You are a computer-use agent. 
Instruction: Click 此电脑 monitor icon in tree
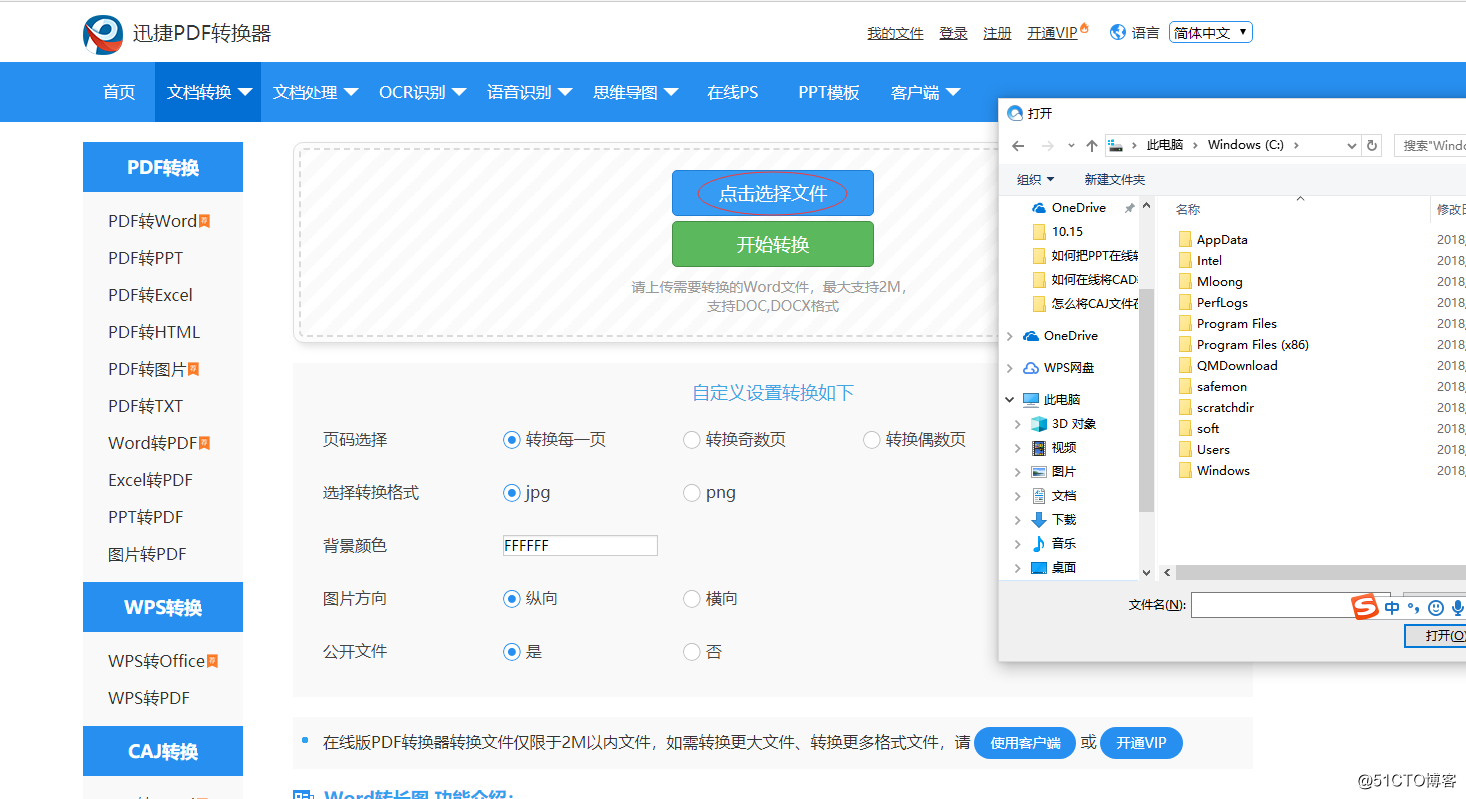coord(1031,400)
